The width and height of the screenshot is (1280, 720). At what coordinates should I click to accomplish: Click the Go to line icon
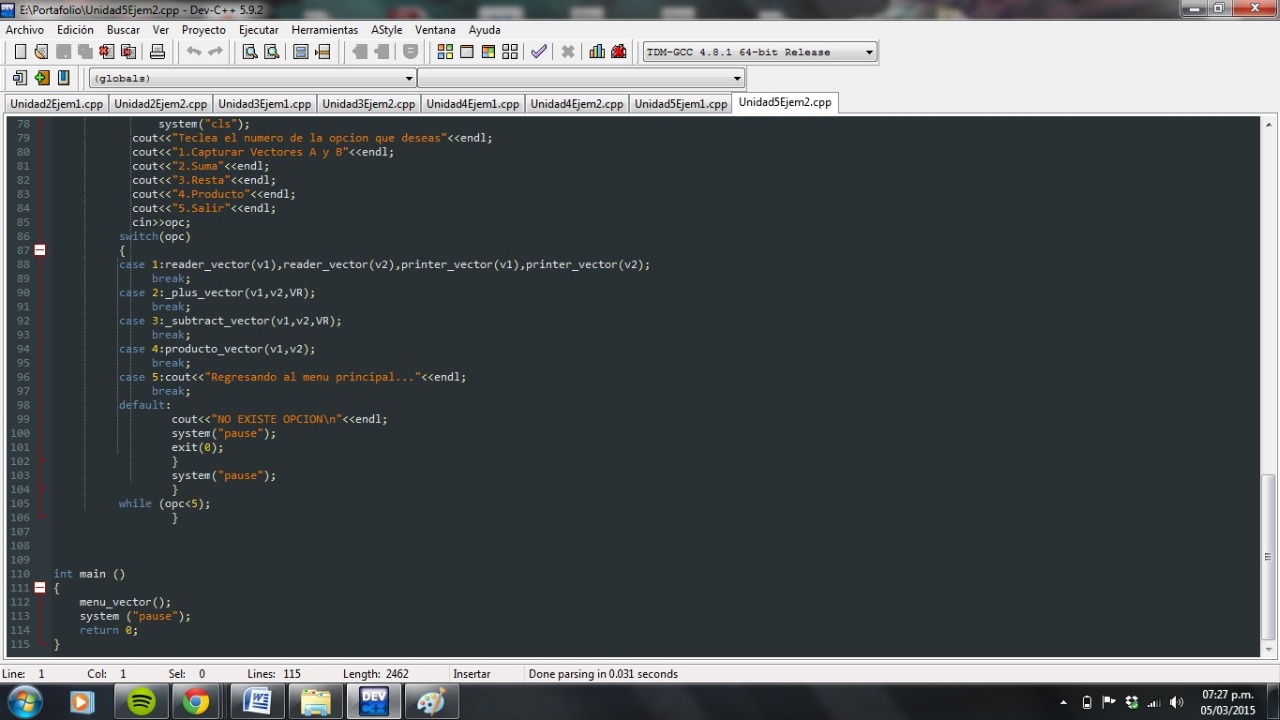click(x=322, y=52)
